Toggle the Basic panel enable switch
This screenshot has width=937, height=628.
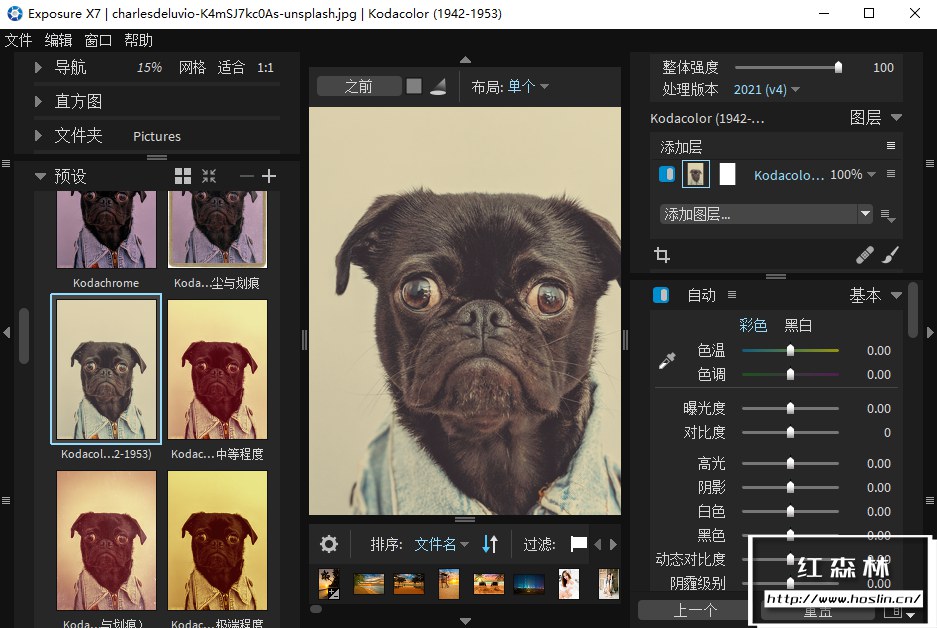click(661, 295)
